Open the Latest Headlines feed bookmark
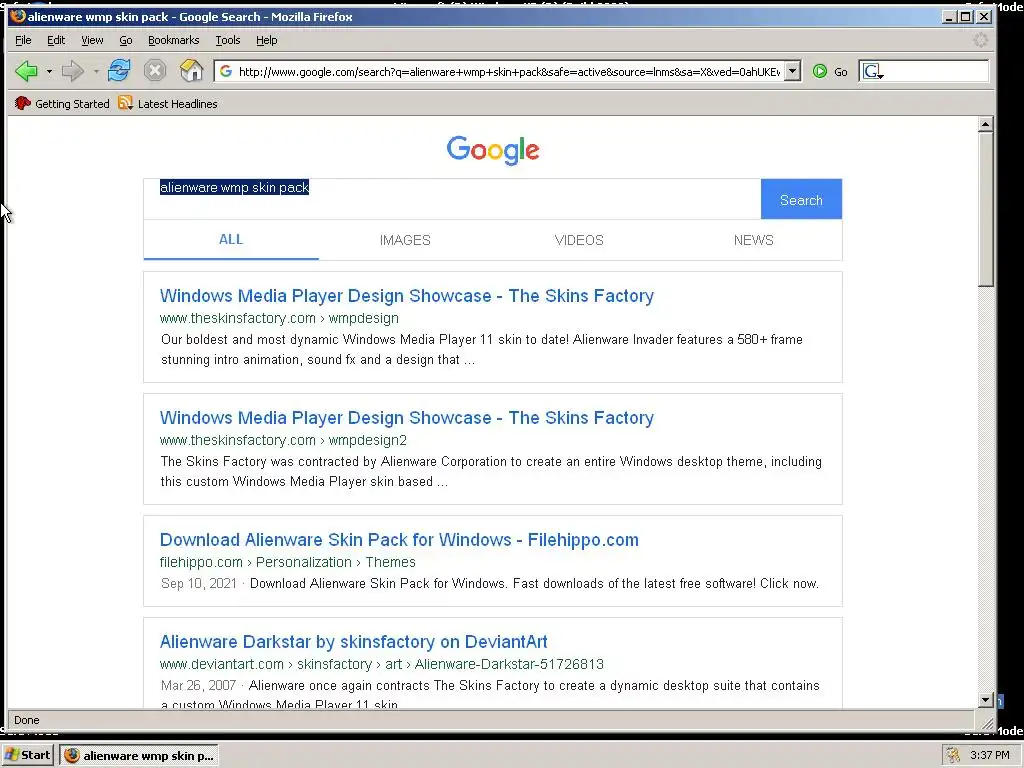1024x768 pixels. coord(168,103)
